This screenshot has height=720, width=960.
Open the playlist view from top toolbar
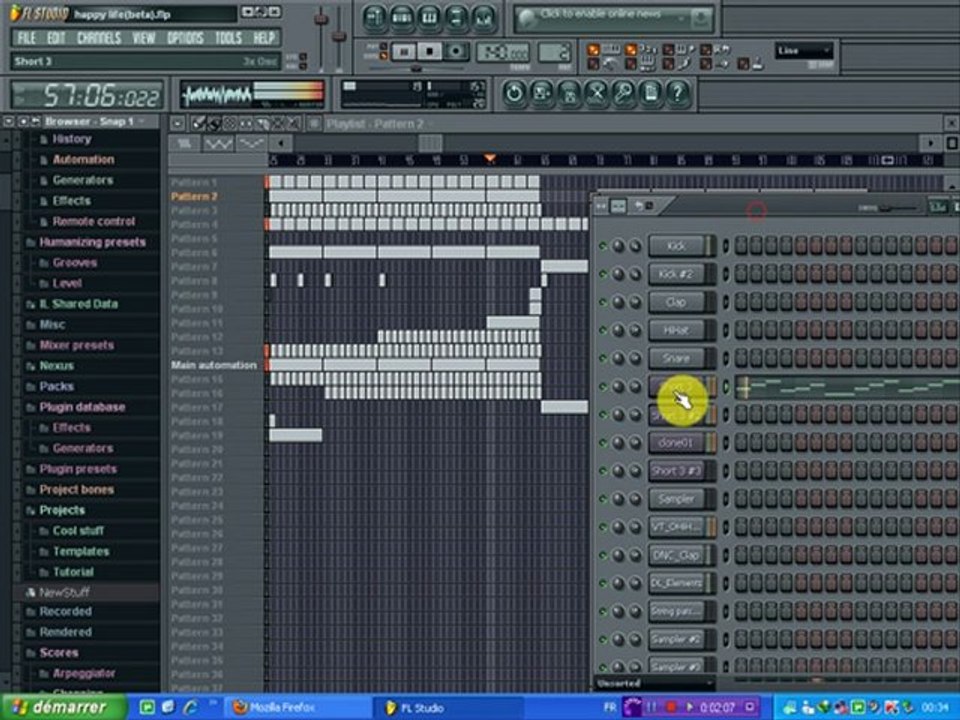coord(374,18)
